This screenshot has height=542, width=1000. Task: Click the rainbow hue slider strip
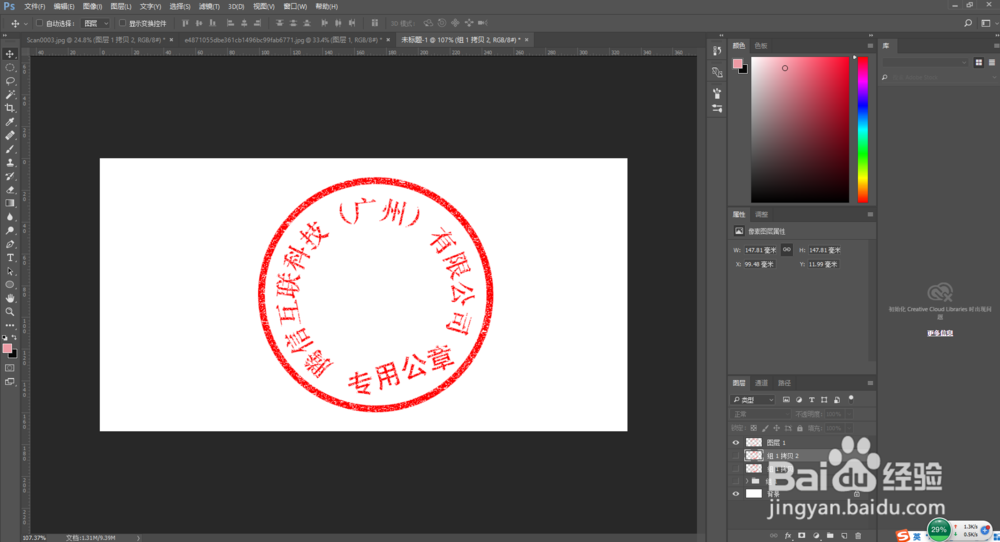click(862, 129)
